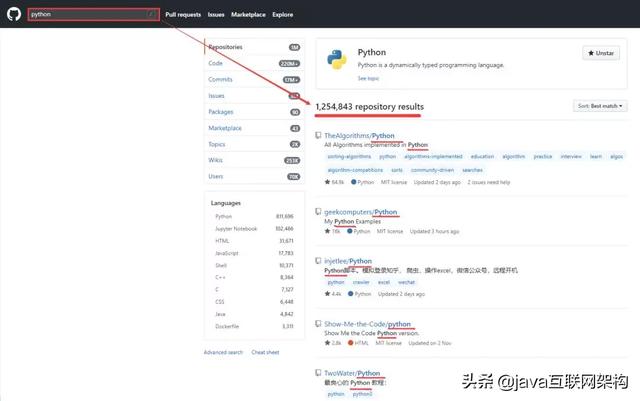Viewport: 640px width, 401px height.
Task: Open Marketplace in top navigation
Action: pos(248,15)
